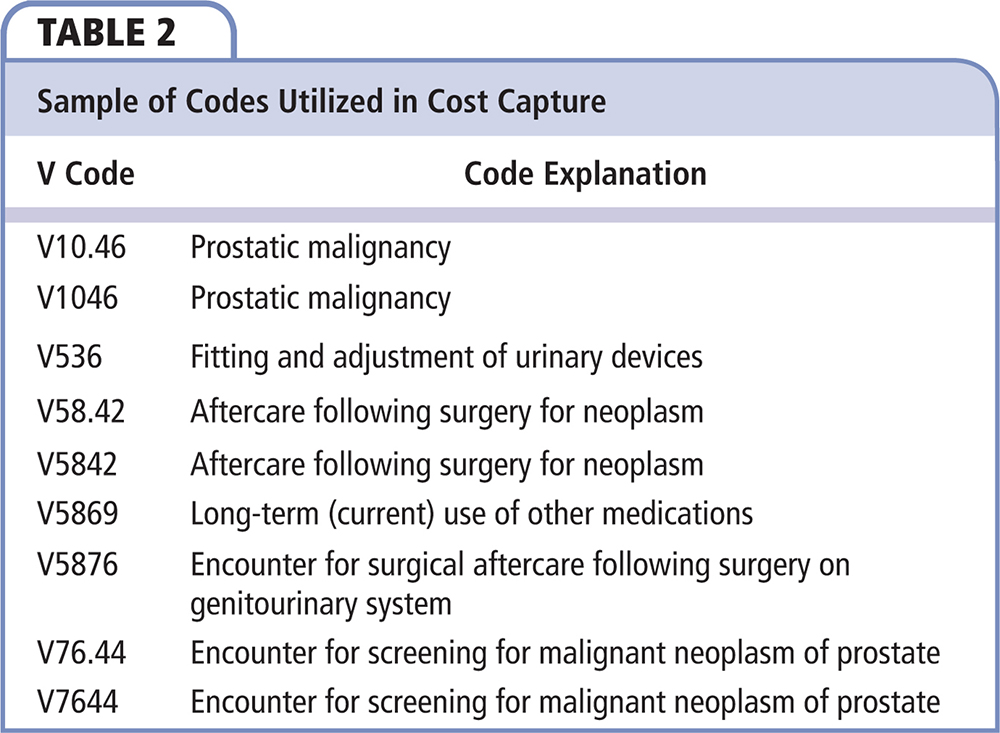Select the V5876 surgical aftercare genitourinary explanation
1000x733 pixels.
coord(520,583)
